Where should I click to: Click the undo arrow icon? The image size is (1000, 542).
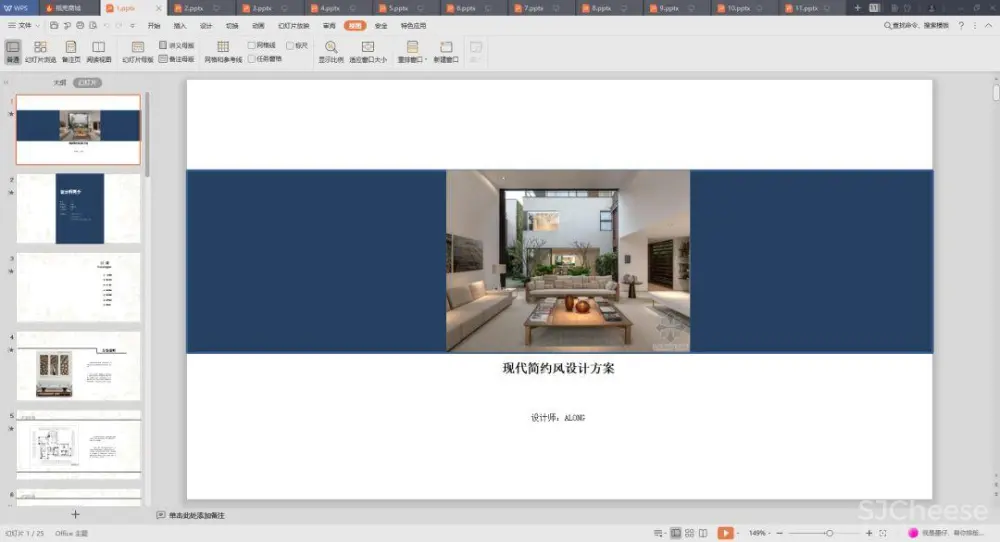coord(107,26)
